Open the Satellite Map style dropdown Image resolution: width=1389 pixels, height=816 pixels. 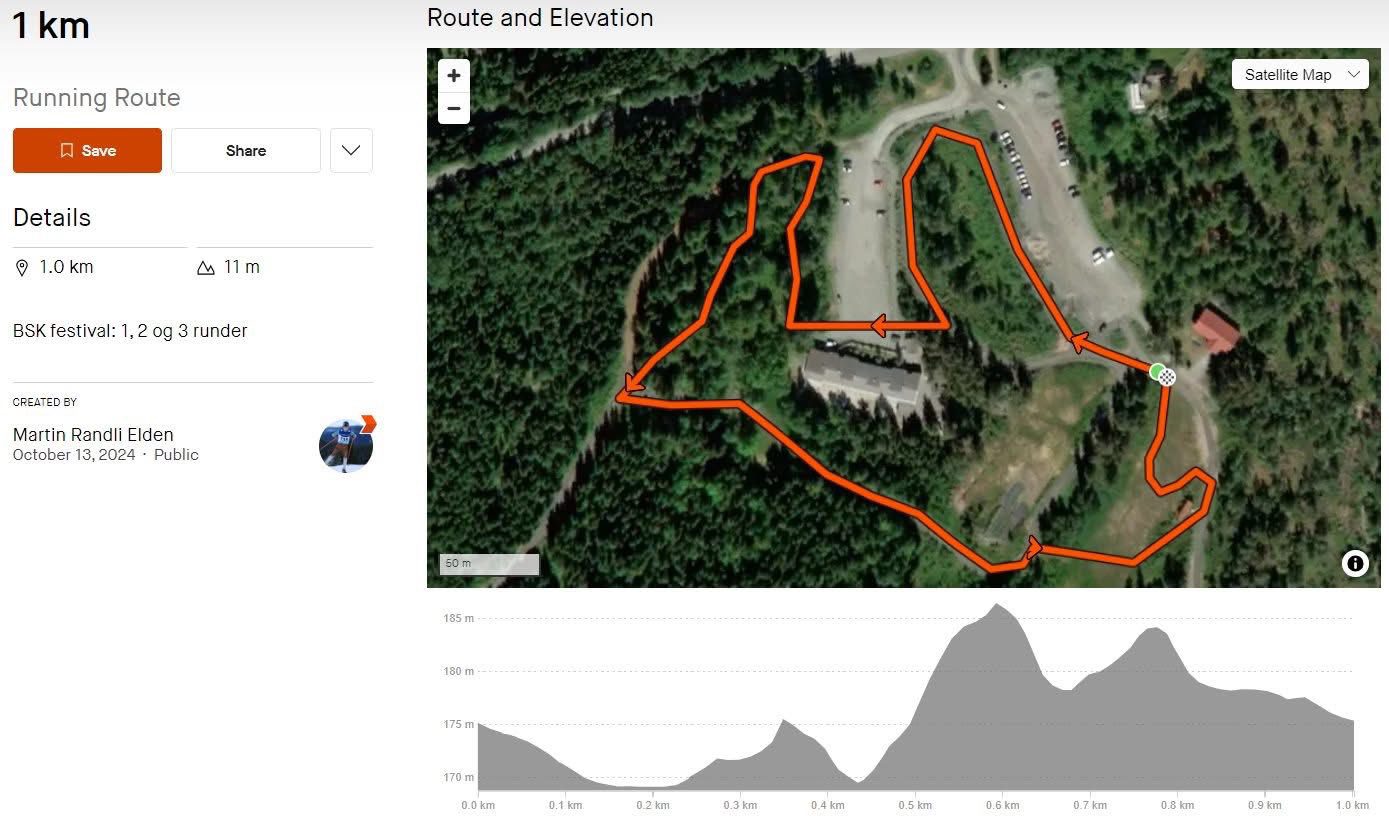pyautogui.click(x=1299, y=75)
